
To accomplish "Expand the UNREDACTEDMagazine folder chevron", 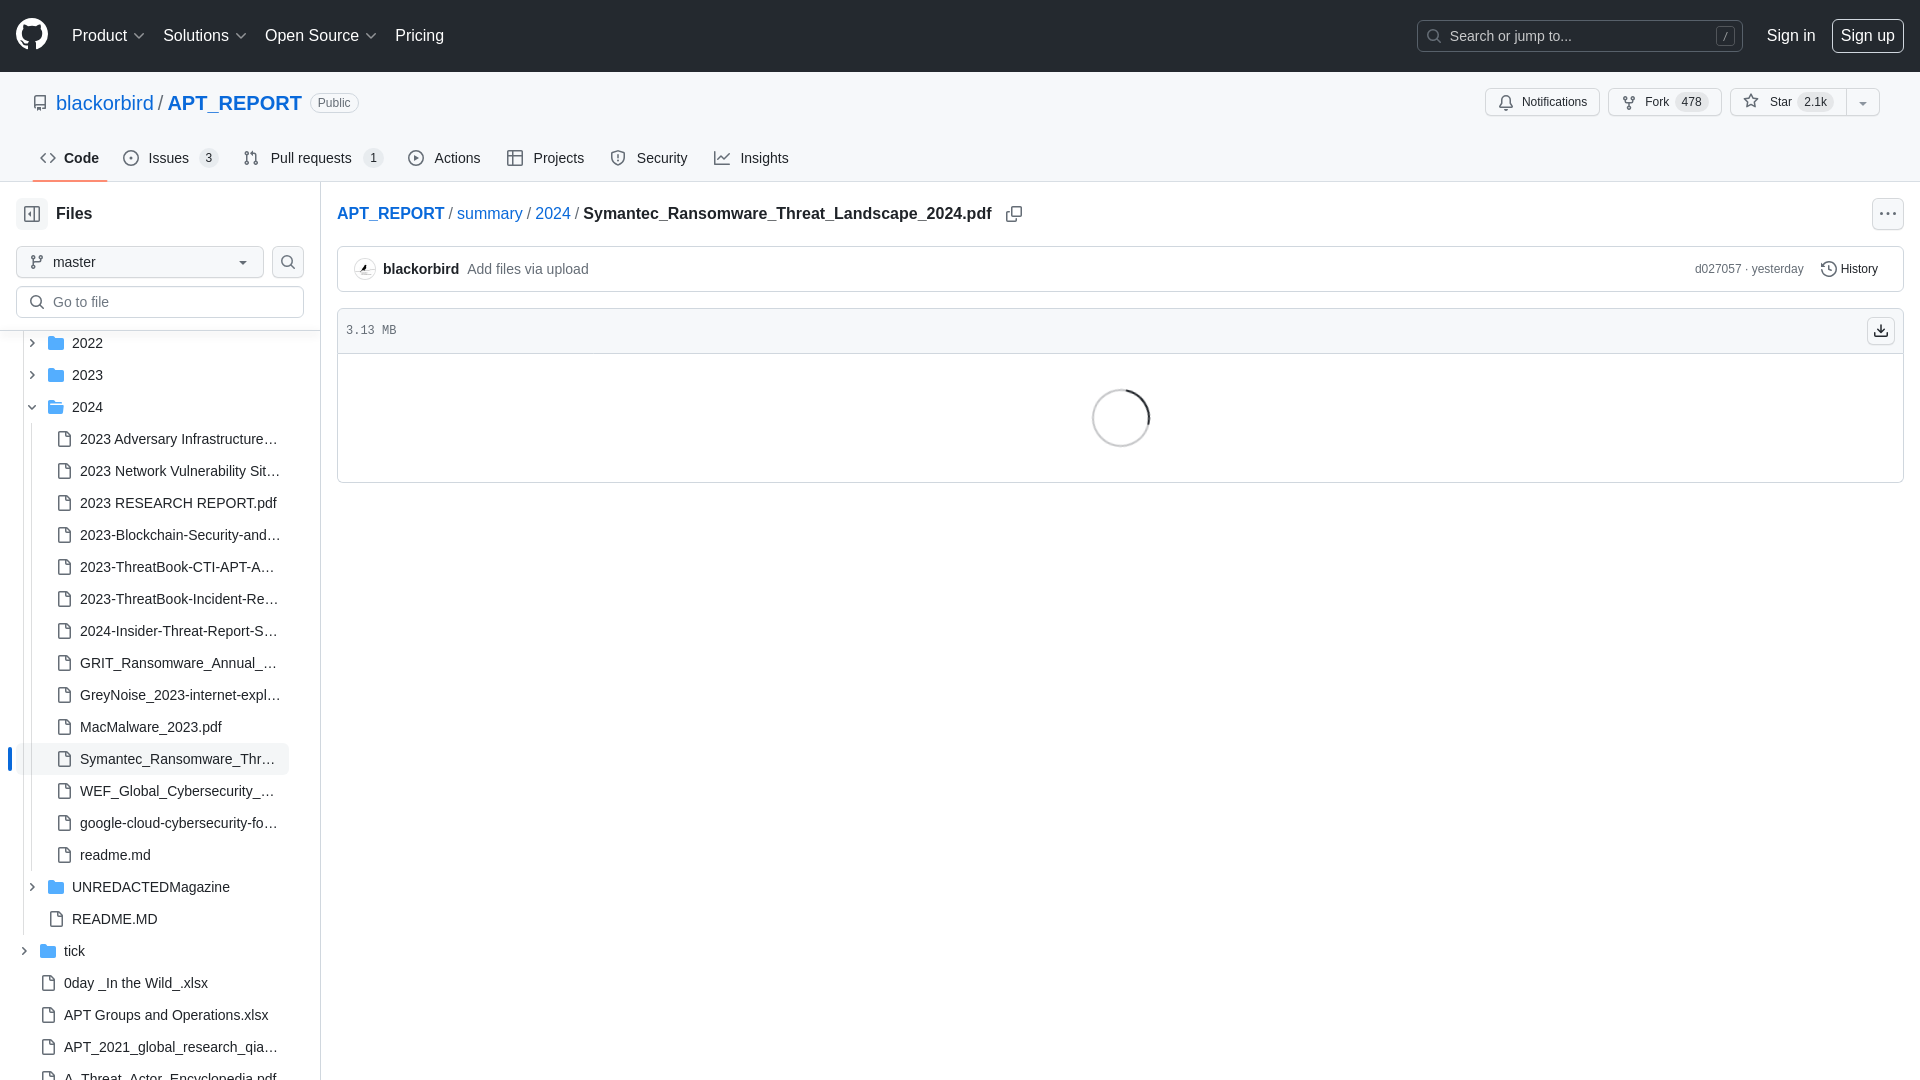I will pyautogui.click(x=32, y=887).
